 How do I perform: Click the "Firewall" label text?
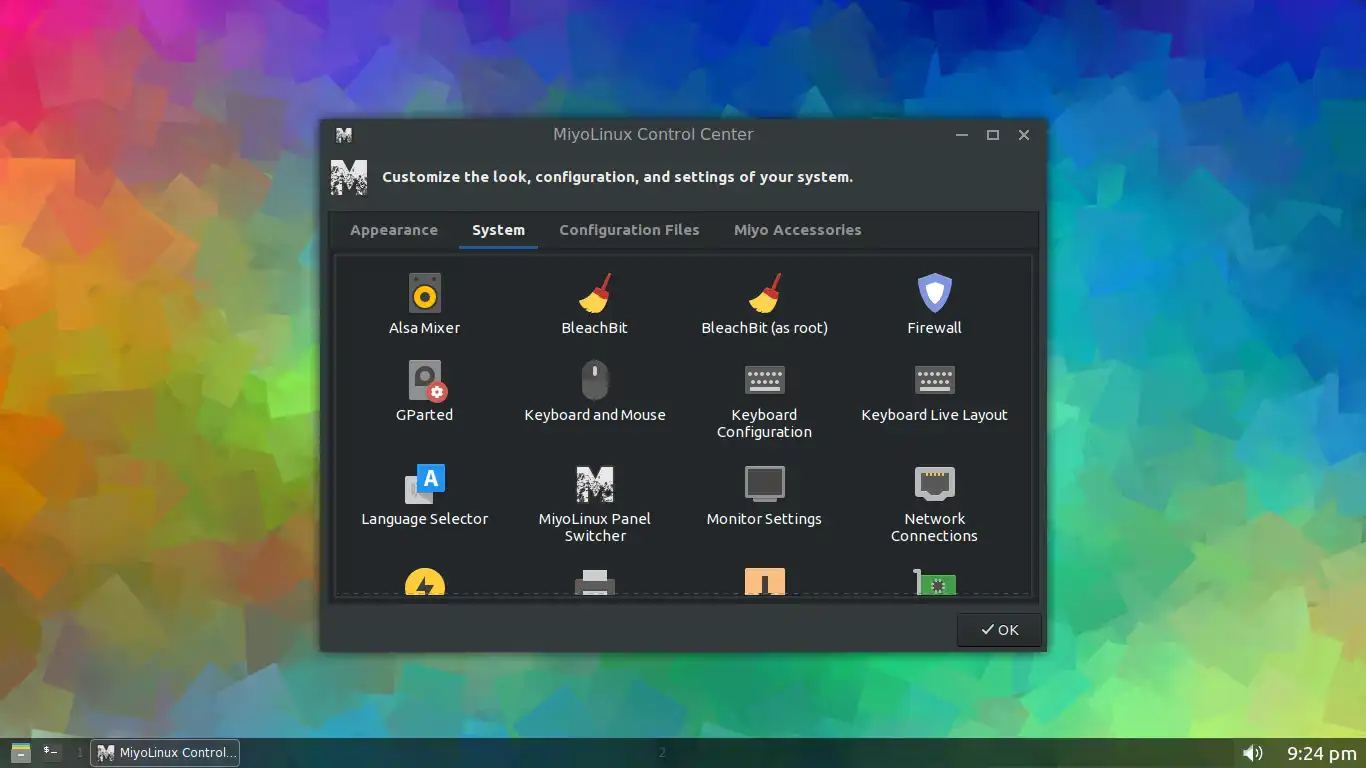click(935, 328)
